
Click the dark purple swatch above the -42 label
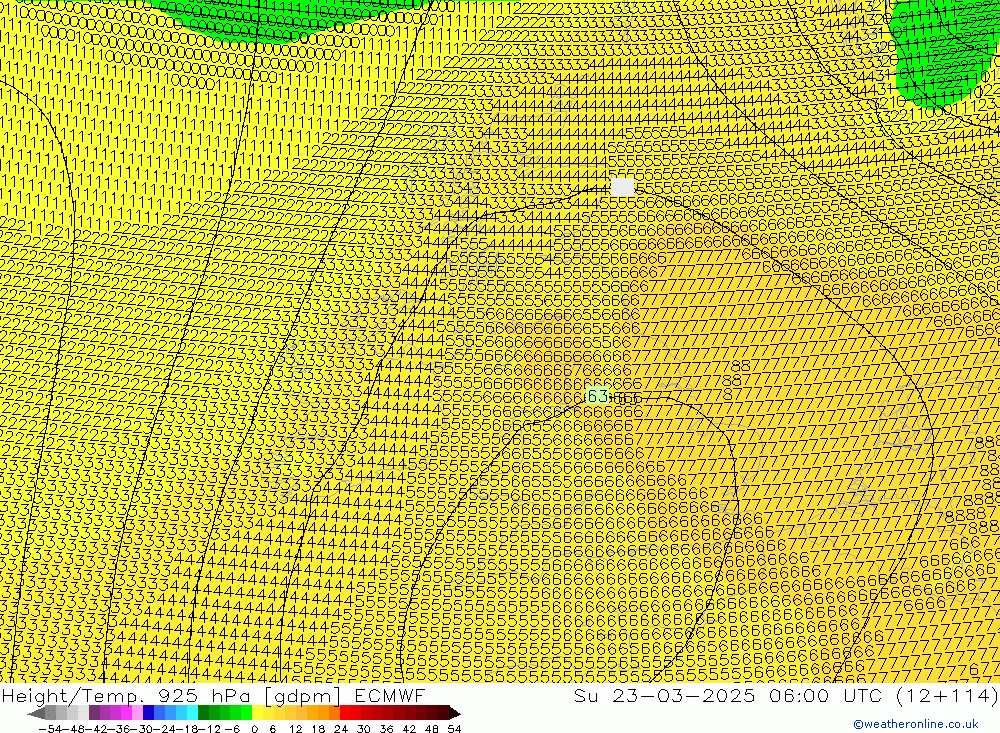tap(94, 714)
